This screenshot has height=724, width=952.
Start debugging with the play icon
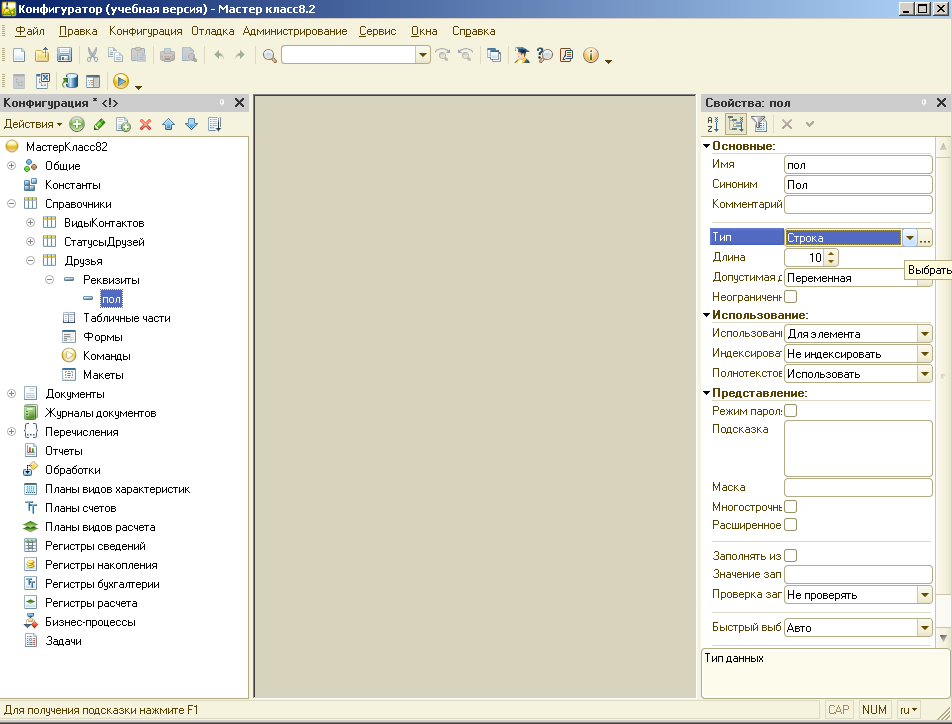tap(121, 81)
